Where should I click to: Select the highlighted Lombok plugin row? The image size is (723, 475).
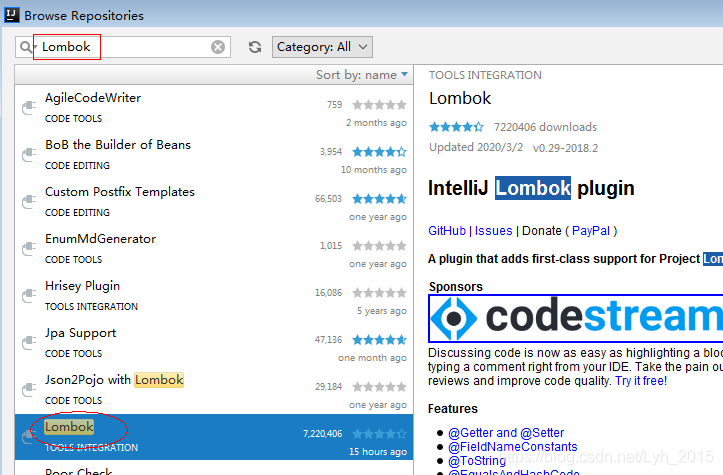click(x=214, y=437)
